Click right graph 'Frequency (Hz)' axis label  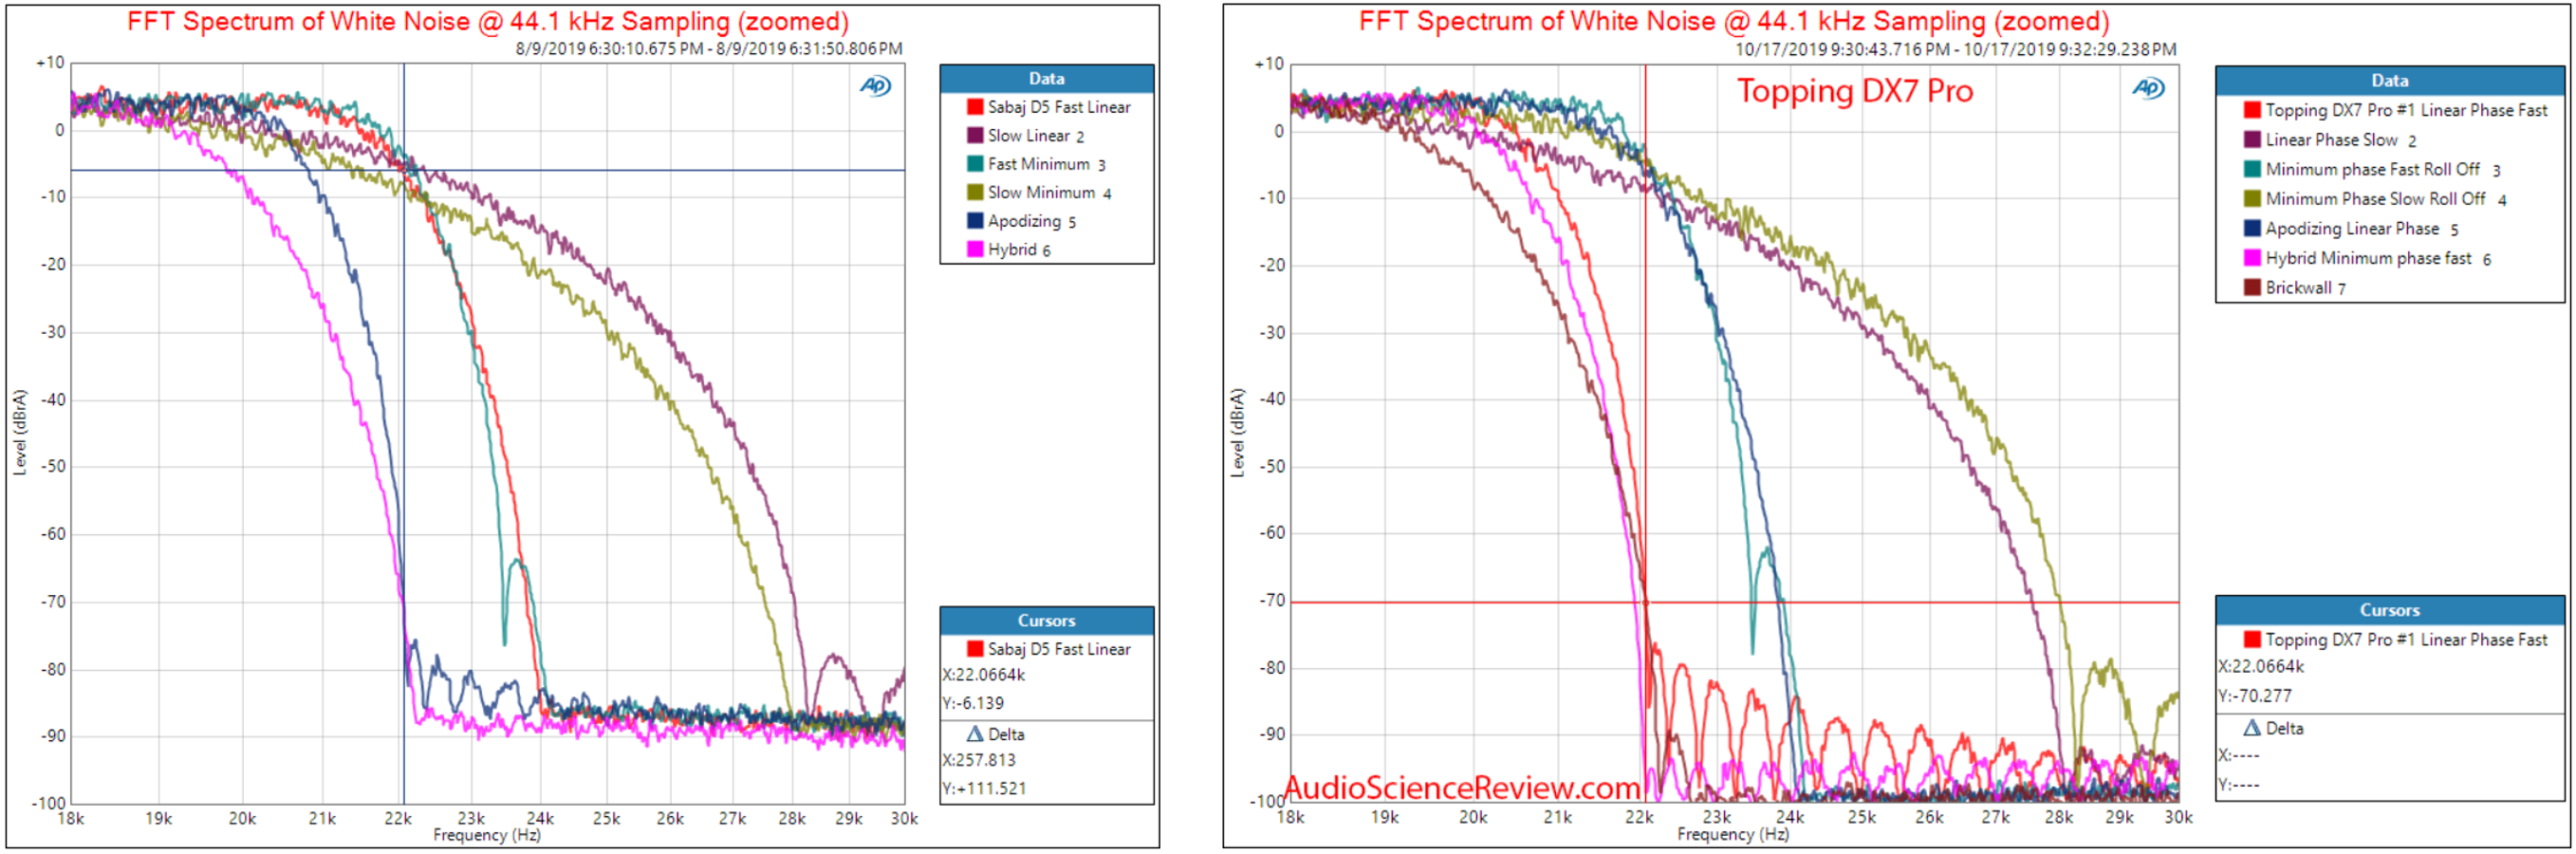pyautogui.click(x=1732, y=833)
